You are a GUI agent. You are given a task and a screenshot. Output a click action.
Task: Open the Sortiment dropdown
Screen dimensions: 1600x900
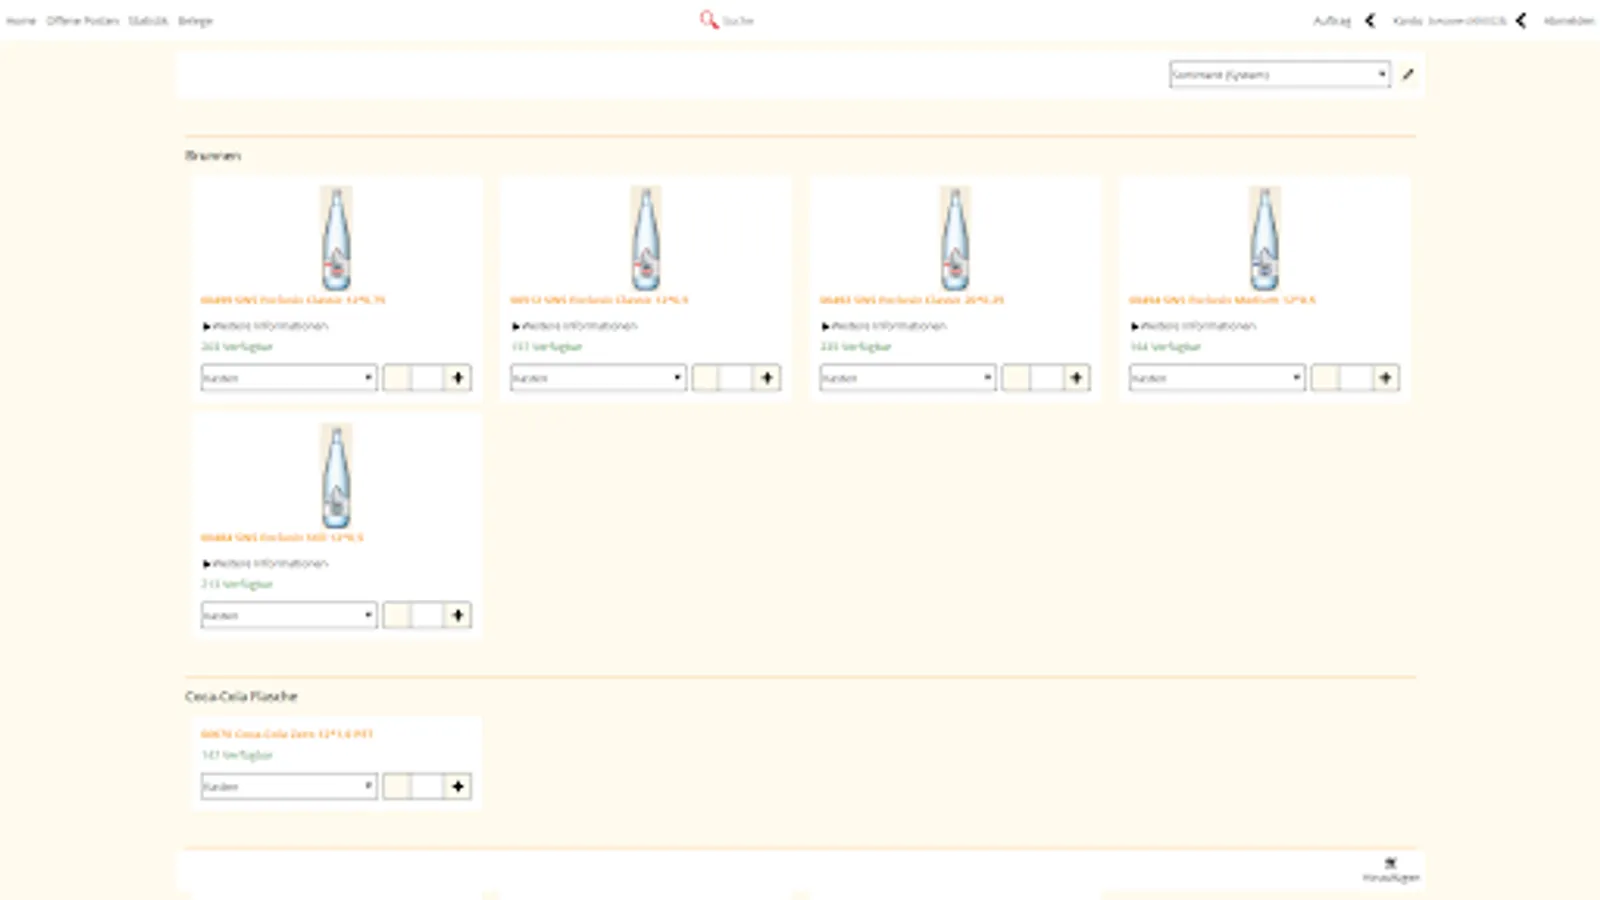tap(1279, 74)
